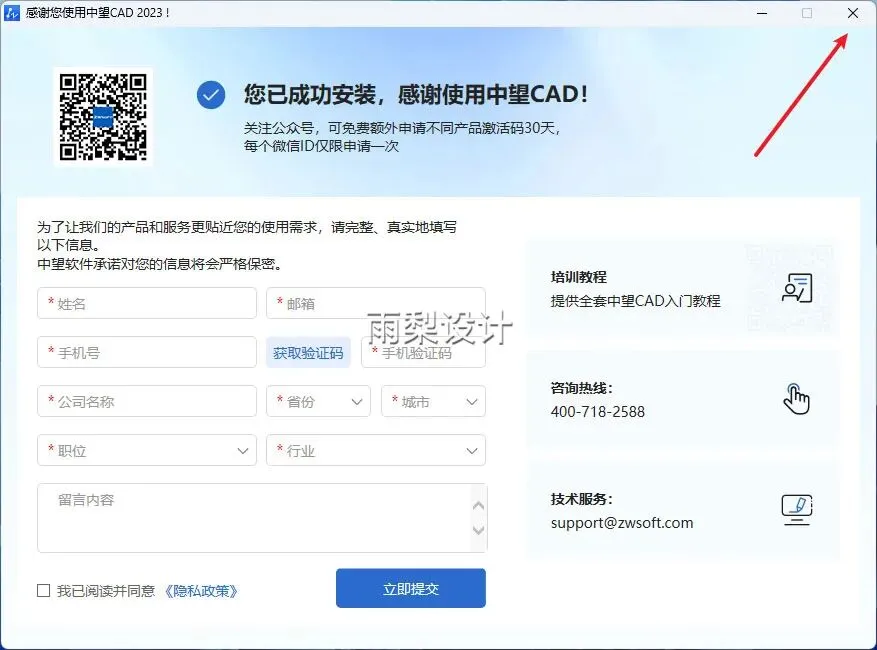Screen dimensions: 877x650
Task: Click the hotline hand pointer icon
Action: tap(796, 398)
